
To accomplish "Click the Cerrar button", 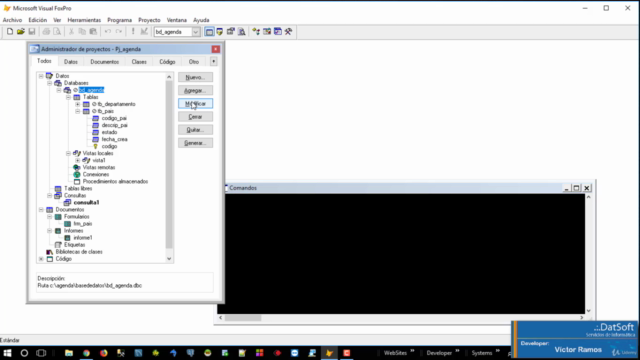I will pyautogui.click(x=196, y=117).
